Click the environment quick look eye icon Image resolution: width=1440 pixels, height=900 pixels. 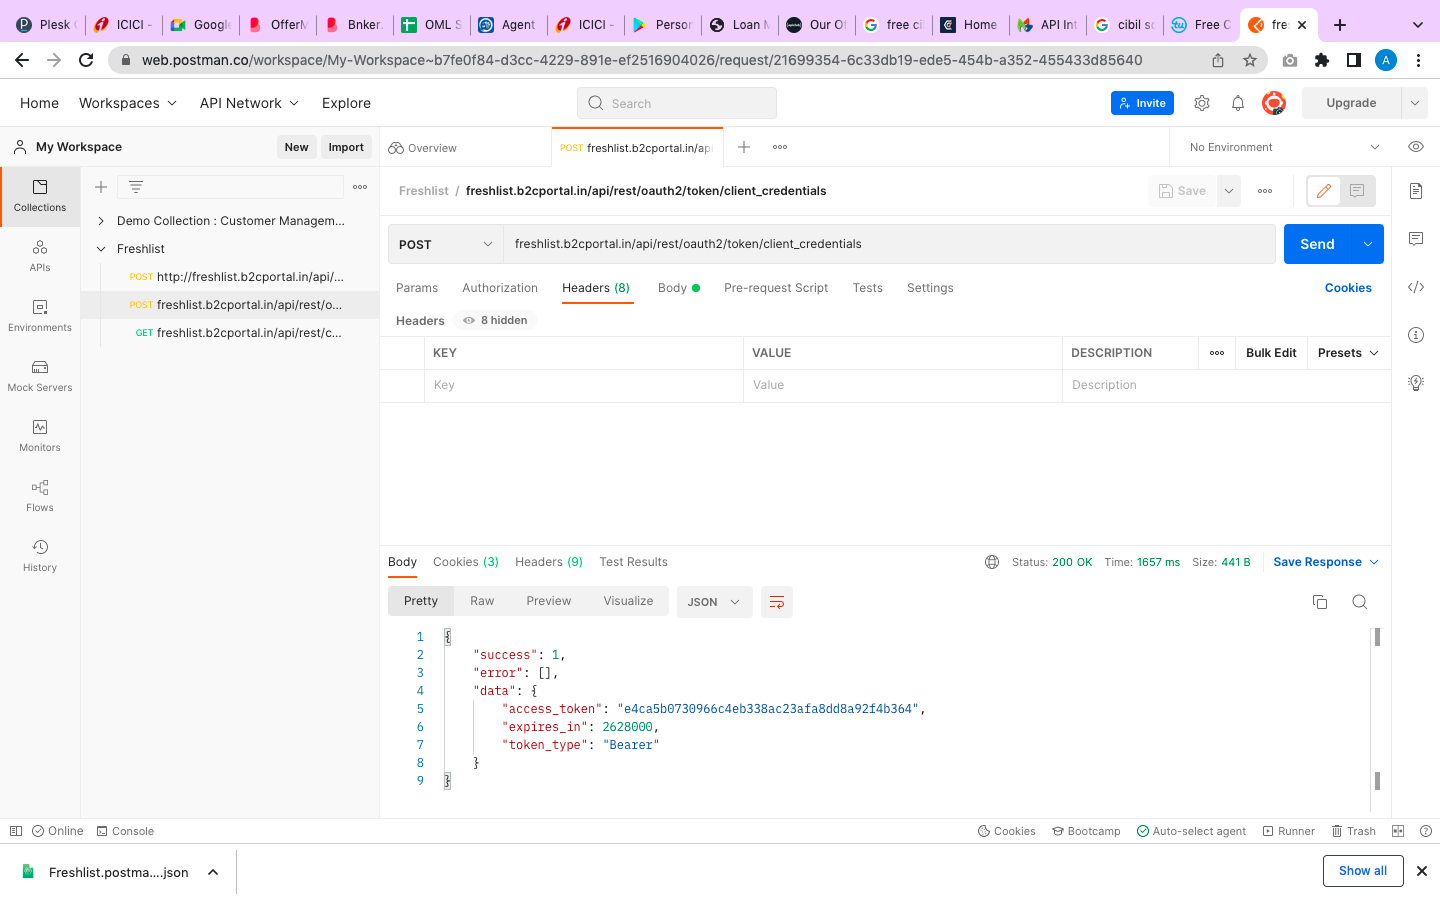[x=1416, y=147]
